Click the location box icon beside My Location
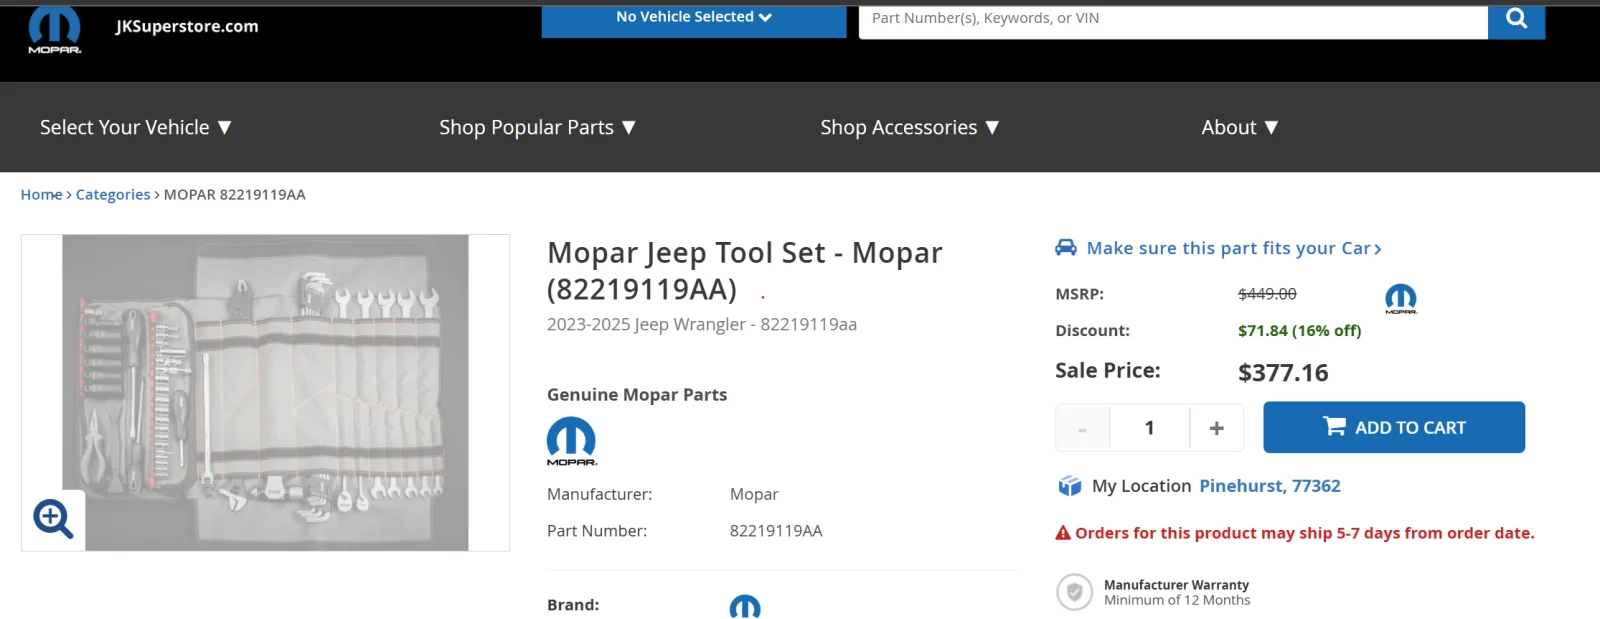 [1070, 486]
